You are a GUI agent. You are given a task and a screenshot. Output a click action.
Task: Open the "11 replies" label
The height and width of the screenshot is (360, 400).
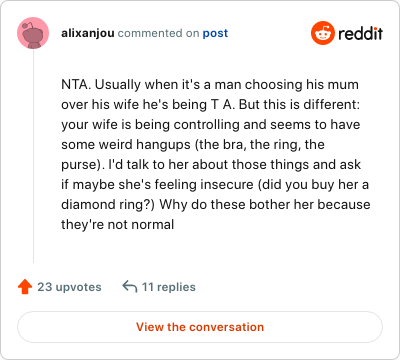(x=169, y=287)
